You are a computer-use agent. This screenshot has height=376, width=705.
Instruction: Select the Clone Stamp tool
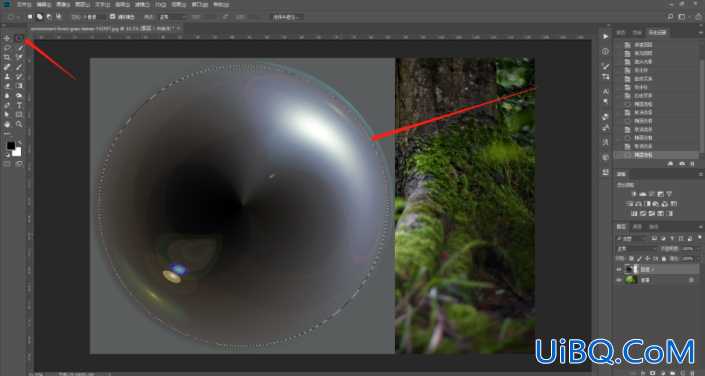point(7,76)
